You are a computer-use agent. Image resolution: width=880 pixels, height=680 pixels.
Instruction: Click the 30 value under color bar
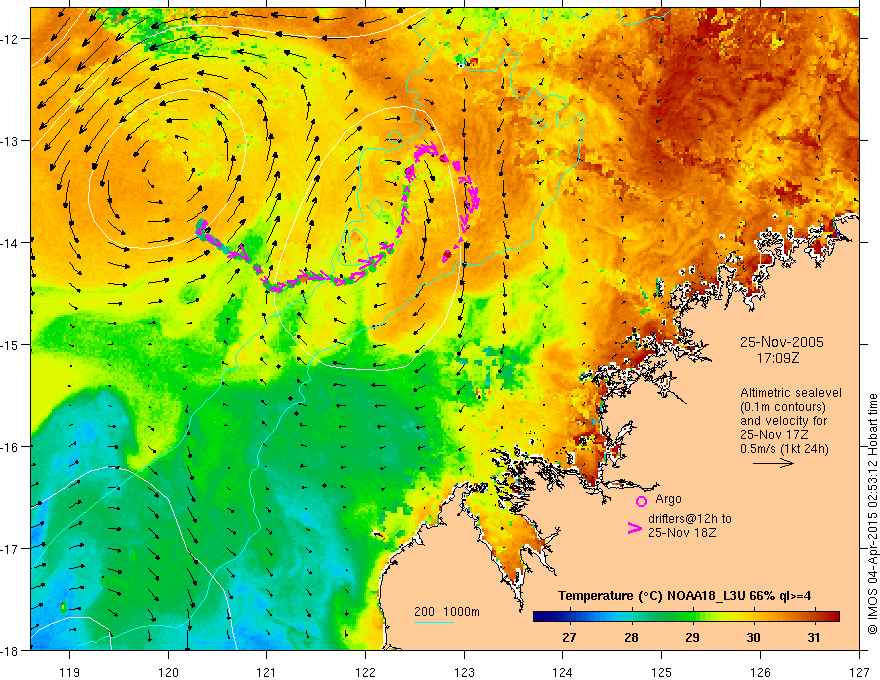click(753, 637)
